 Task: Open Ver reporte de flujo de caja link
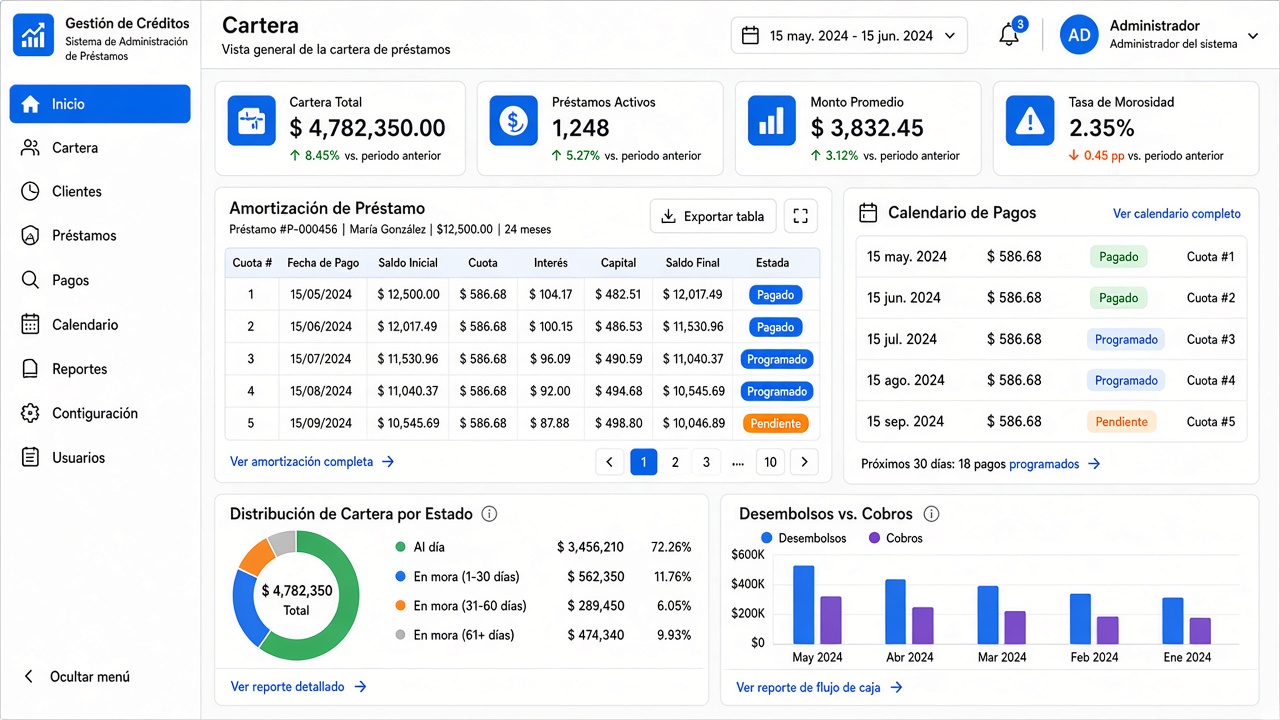(x=819, y=688)
